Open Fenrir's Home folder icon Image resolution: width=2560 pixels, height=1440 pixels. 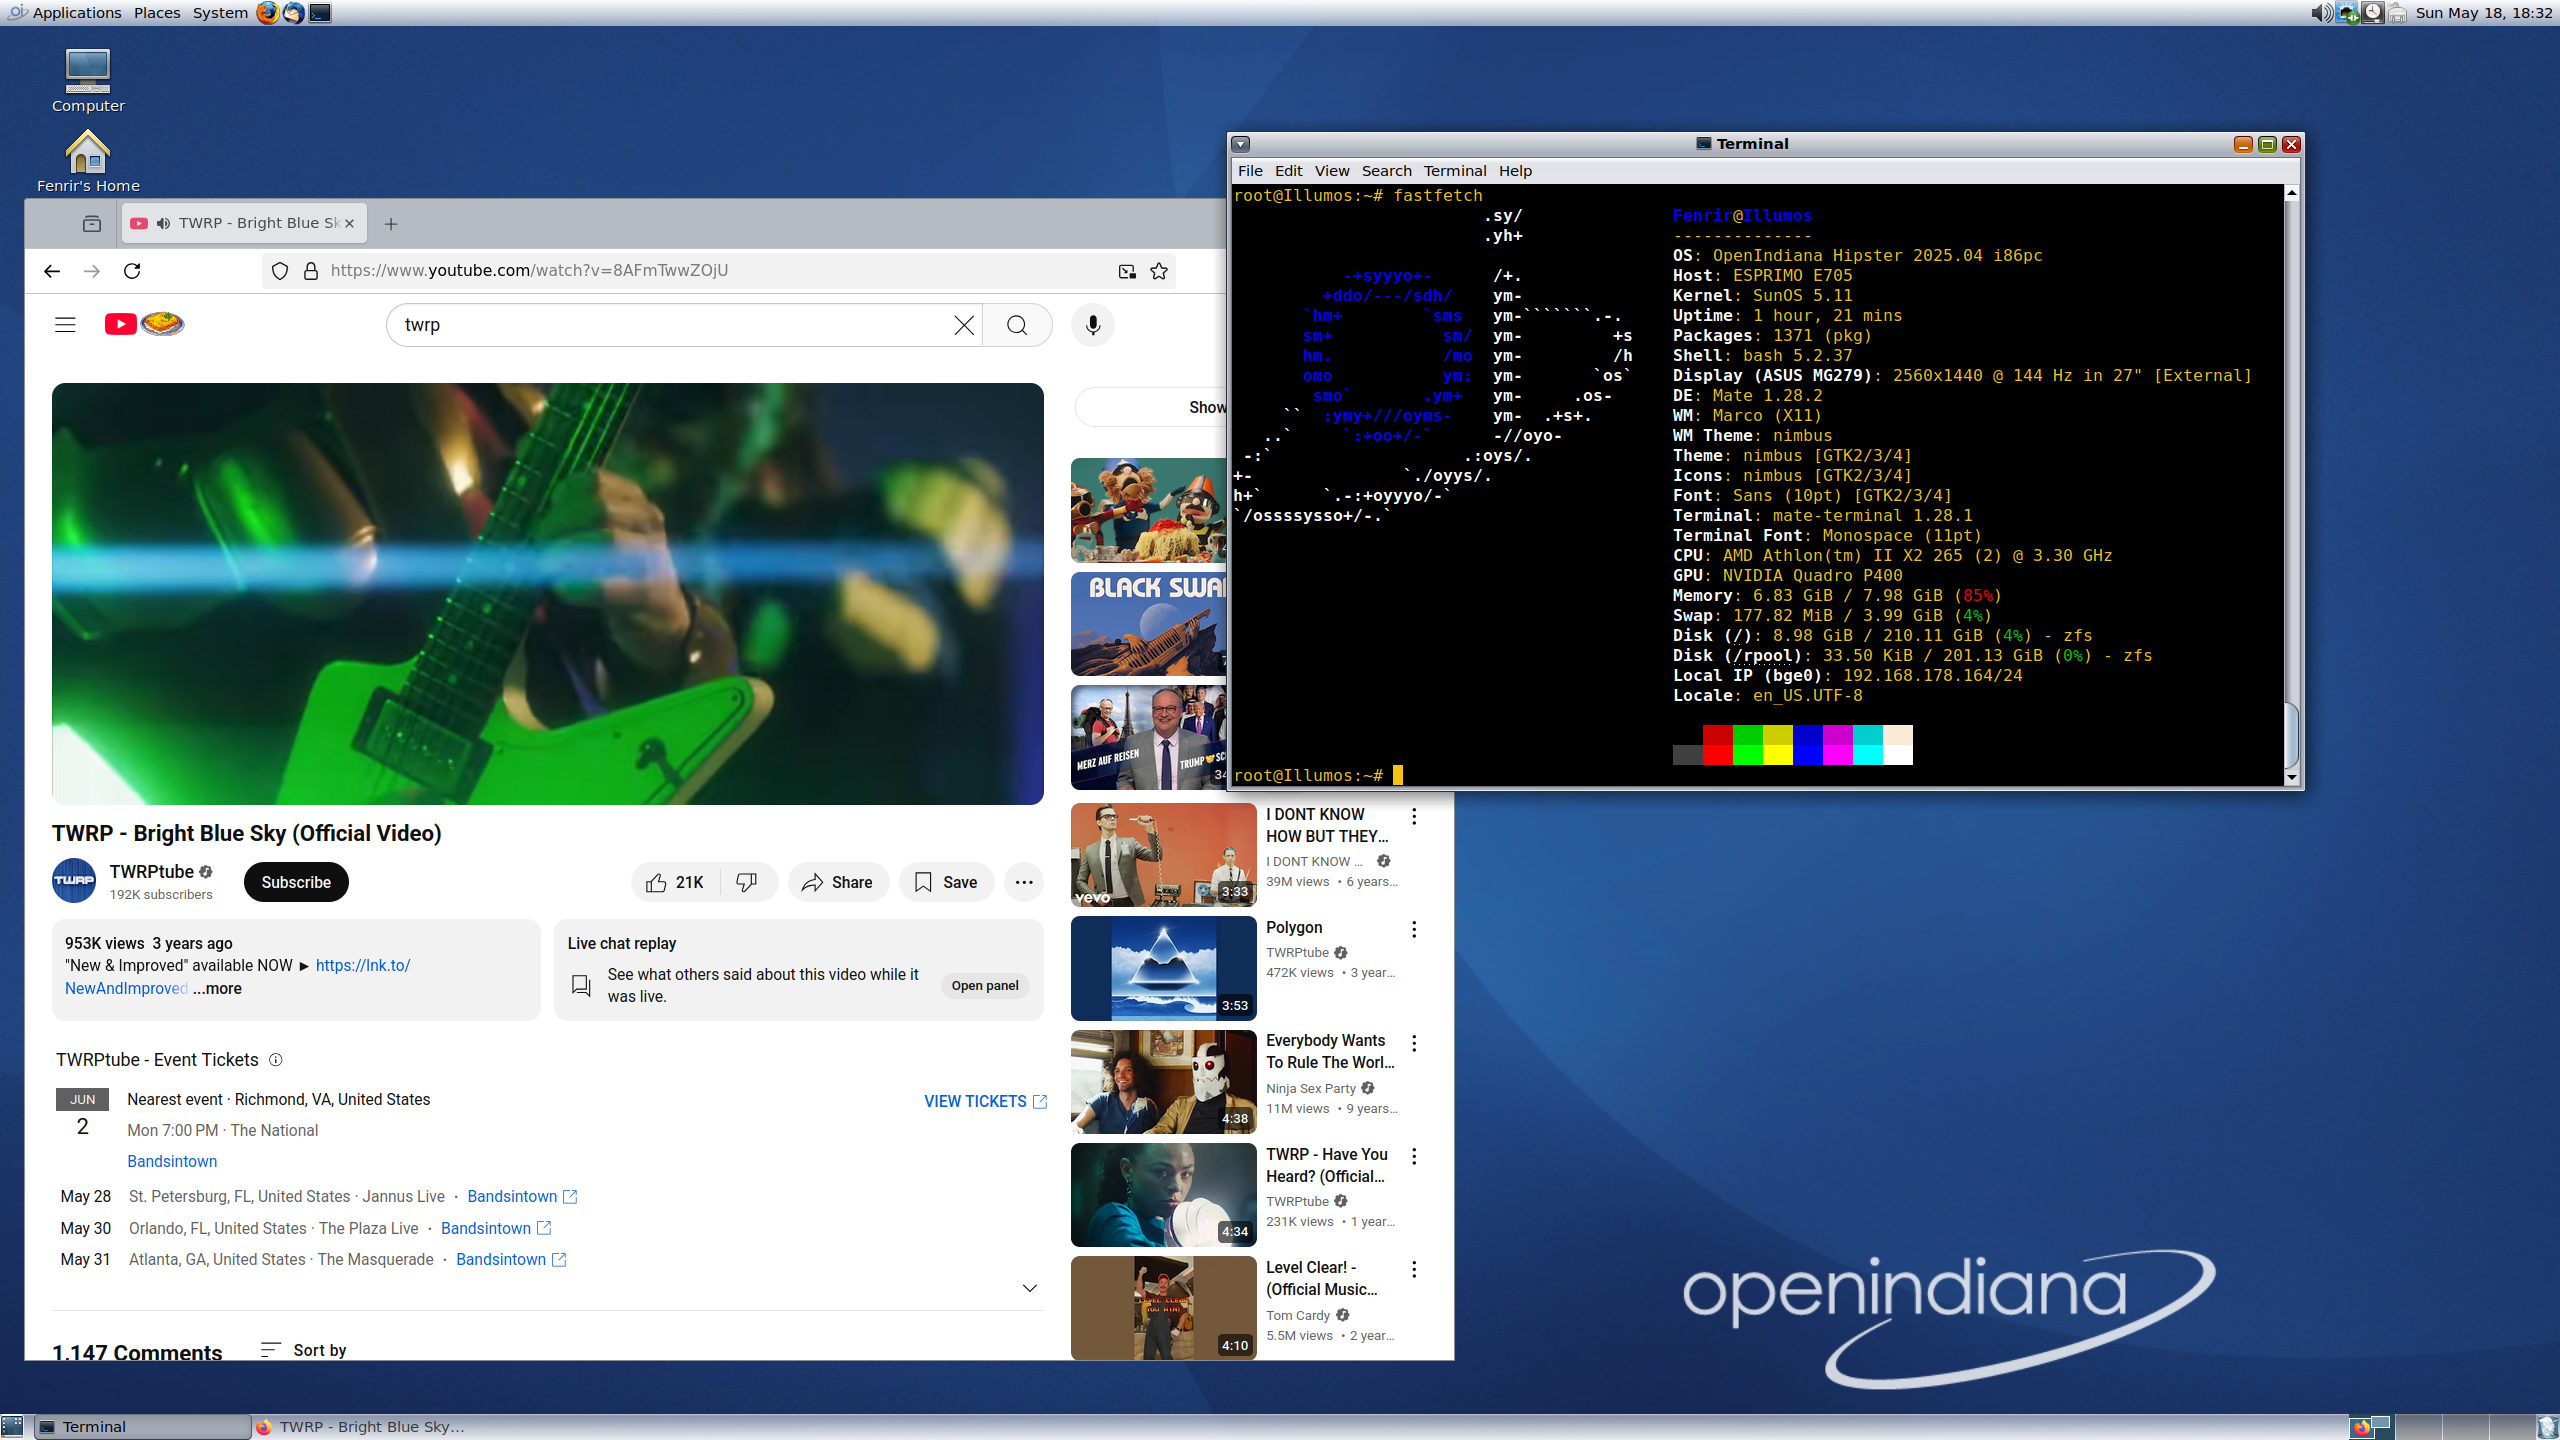click(x=88, y=161)
